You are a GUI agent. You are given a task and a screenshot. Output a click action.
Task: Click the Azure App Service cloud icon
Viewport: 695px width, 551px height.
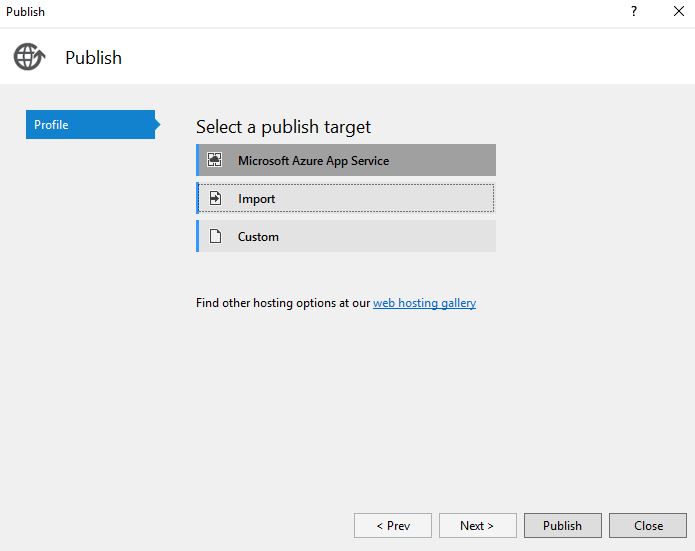coord(215,160)
